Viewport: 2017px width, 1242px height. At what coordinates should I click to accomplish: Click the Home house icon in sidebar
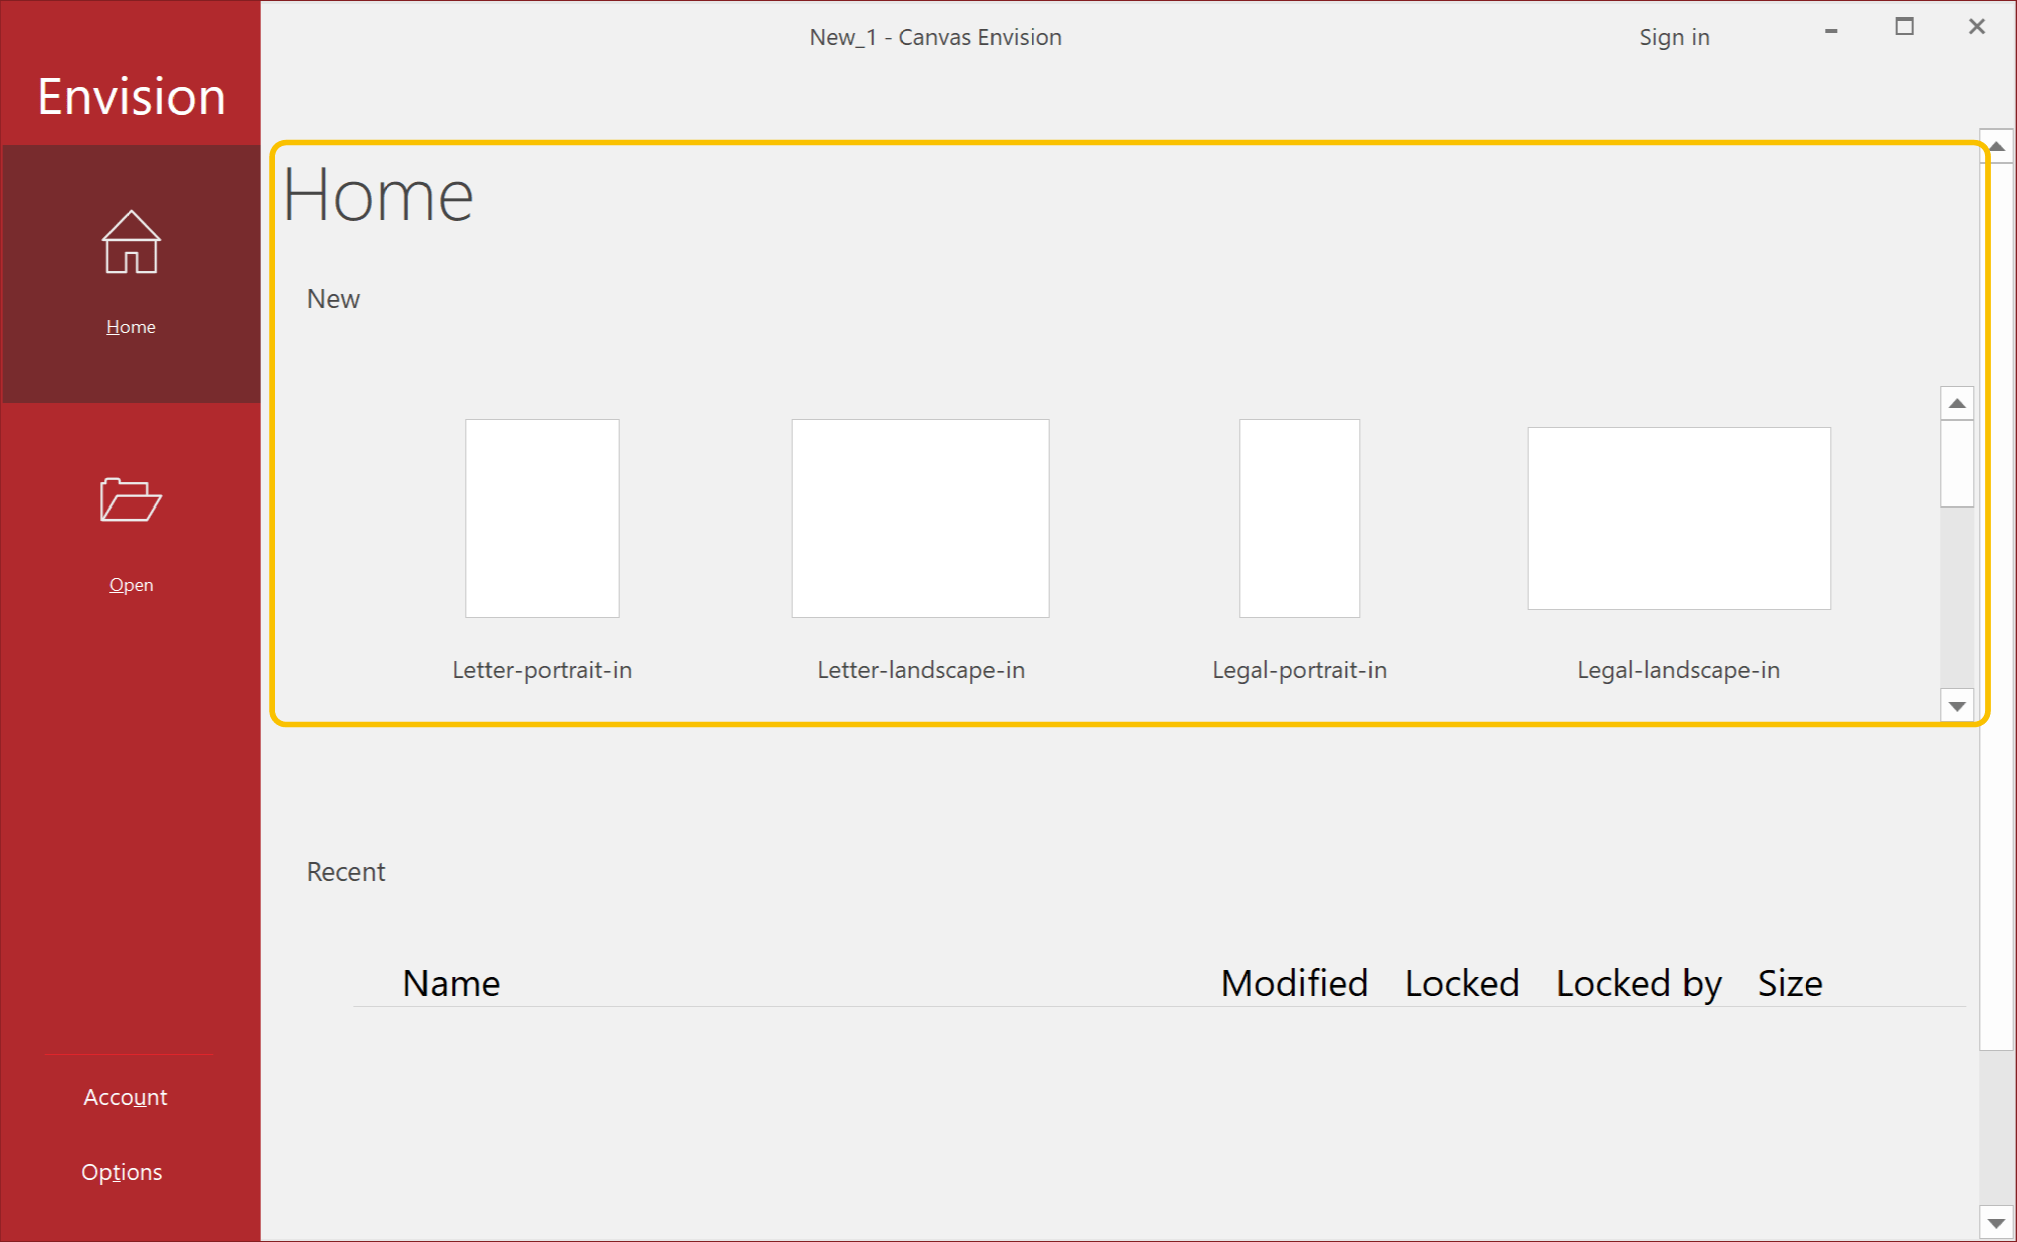click(x=130, y=243)
